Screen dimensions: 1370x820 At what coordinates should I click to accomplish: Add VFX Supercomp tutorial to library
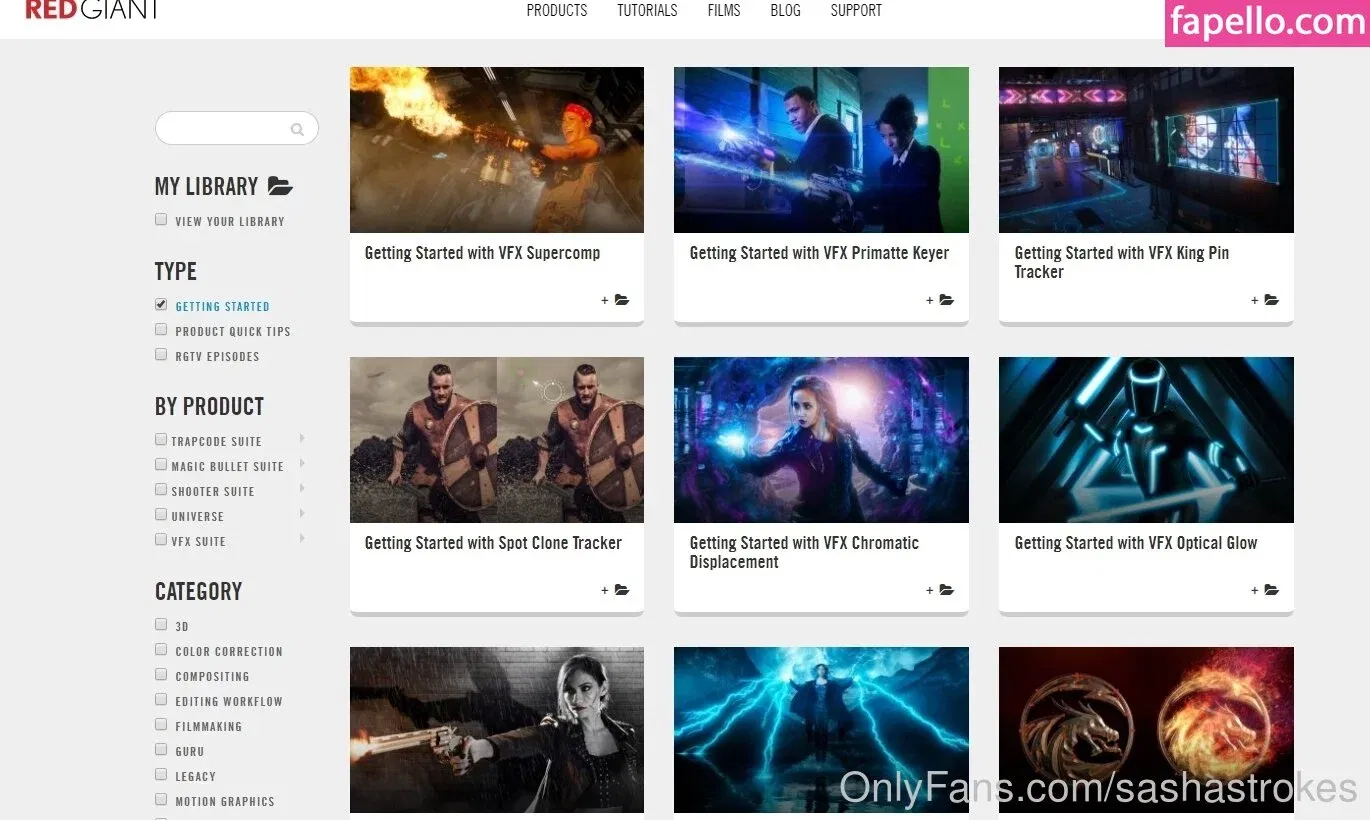[615, 300]
